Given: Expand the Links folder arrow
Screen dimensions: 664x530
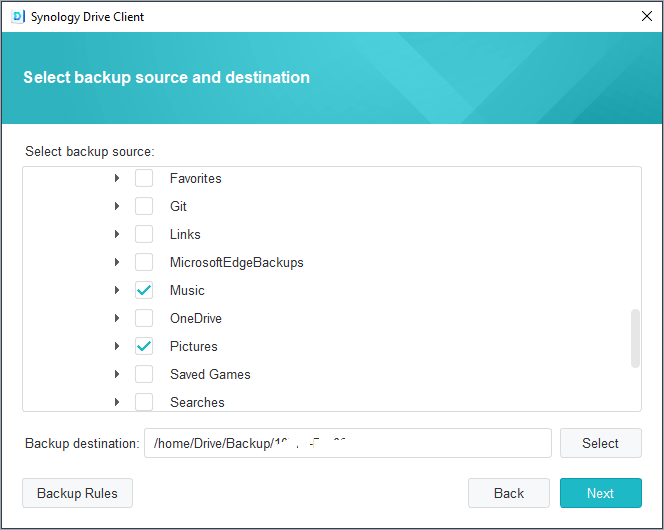Looking at the screenshot, I should tap(117, 234).
